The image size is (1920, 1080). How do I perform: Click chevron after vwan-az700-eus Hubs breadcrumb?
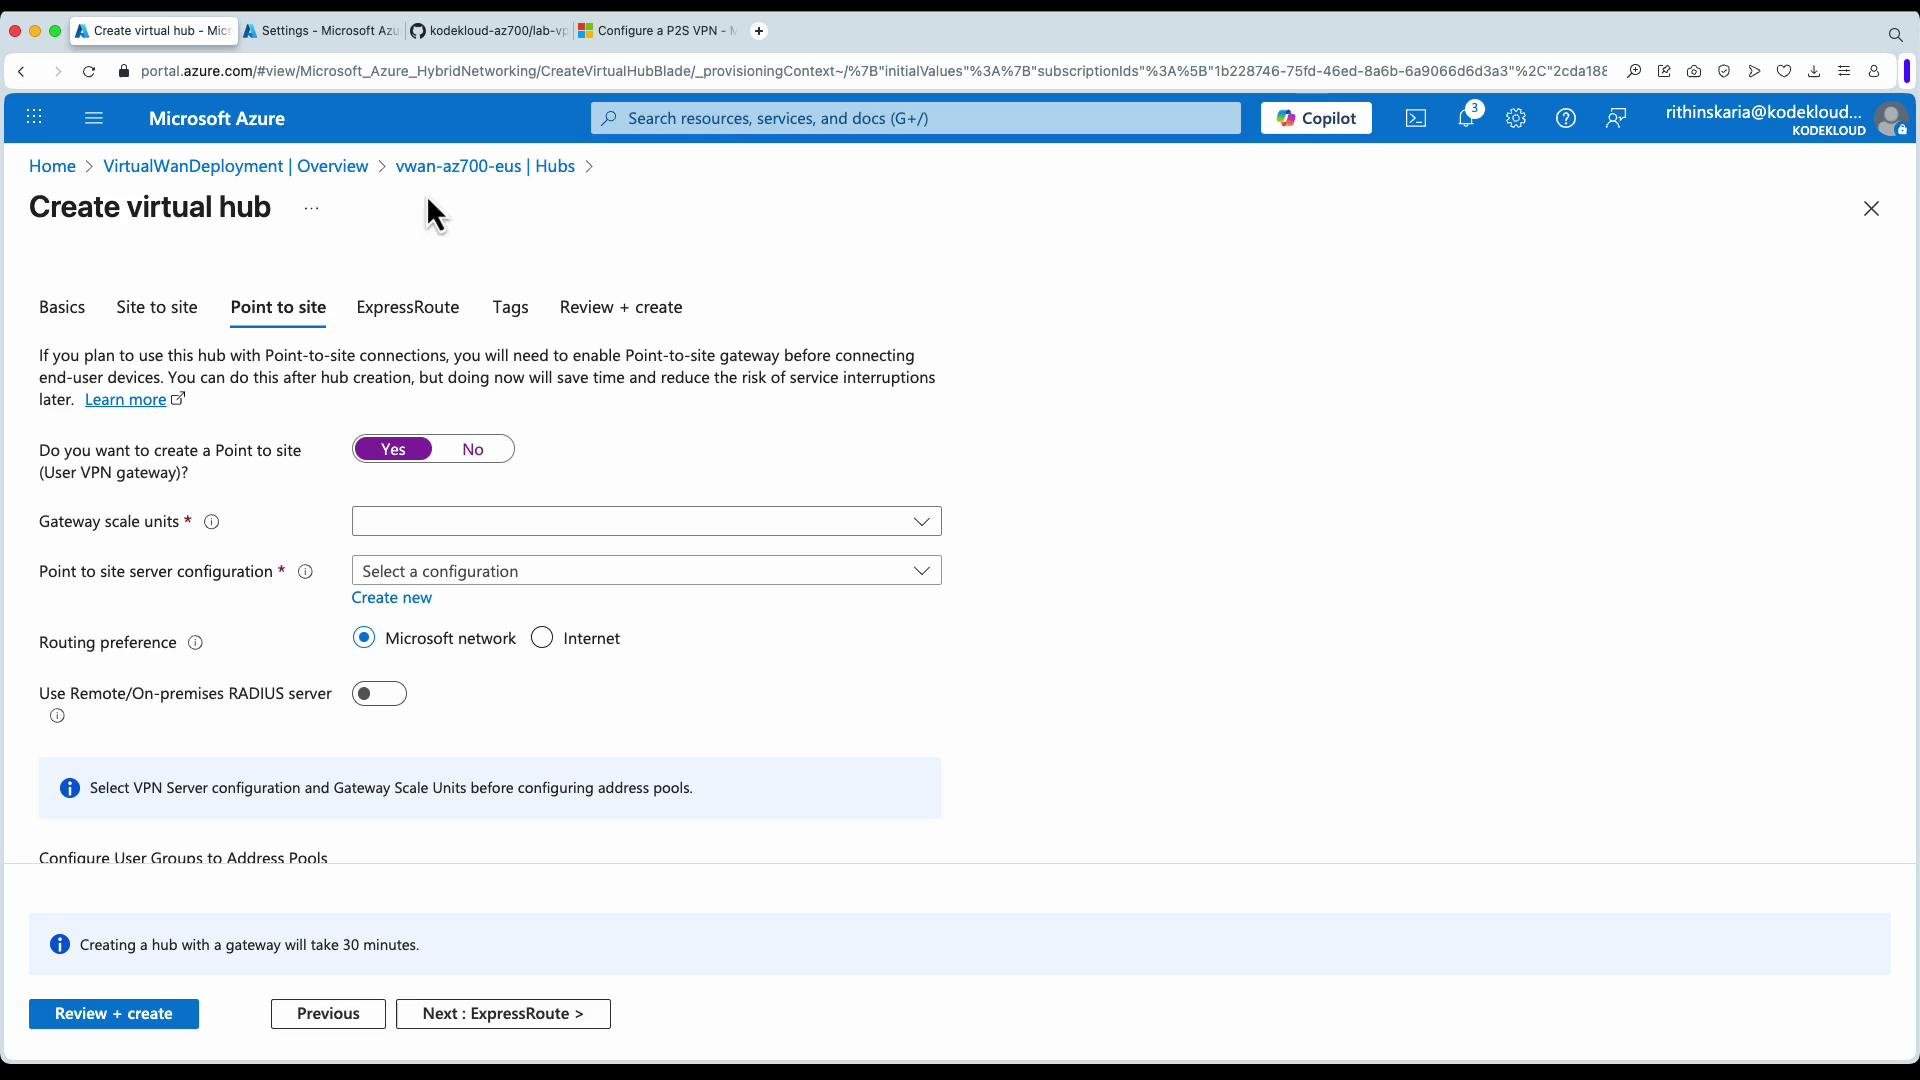click(589, 167)
